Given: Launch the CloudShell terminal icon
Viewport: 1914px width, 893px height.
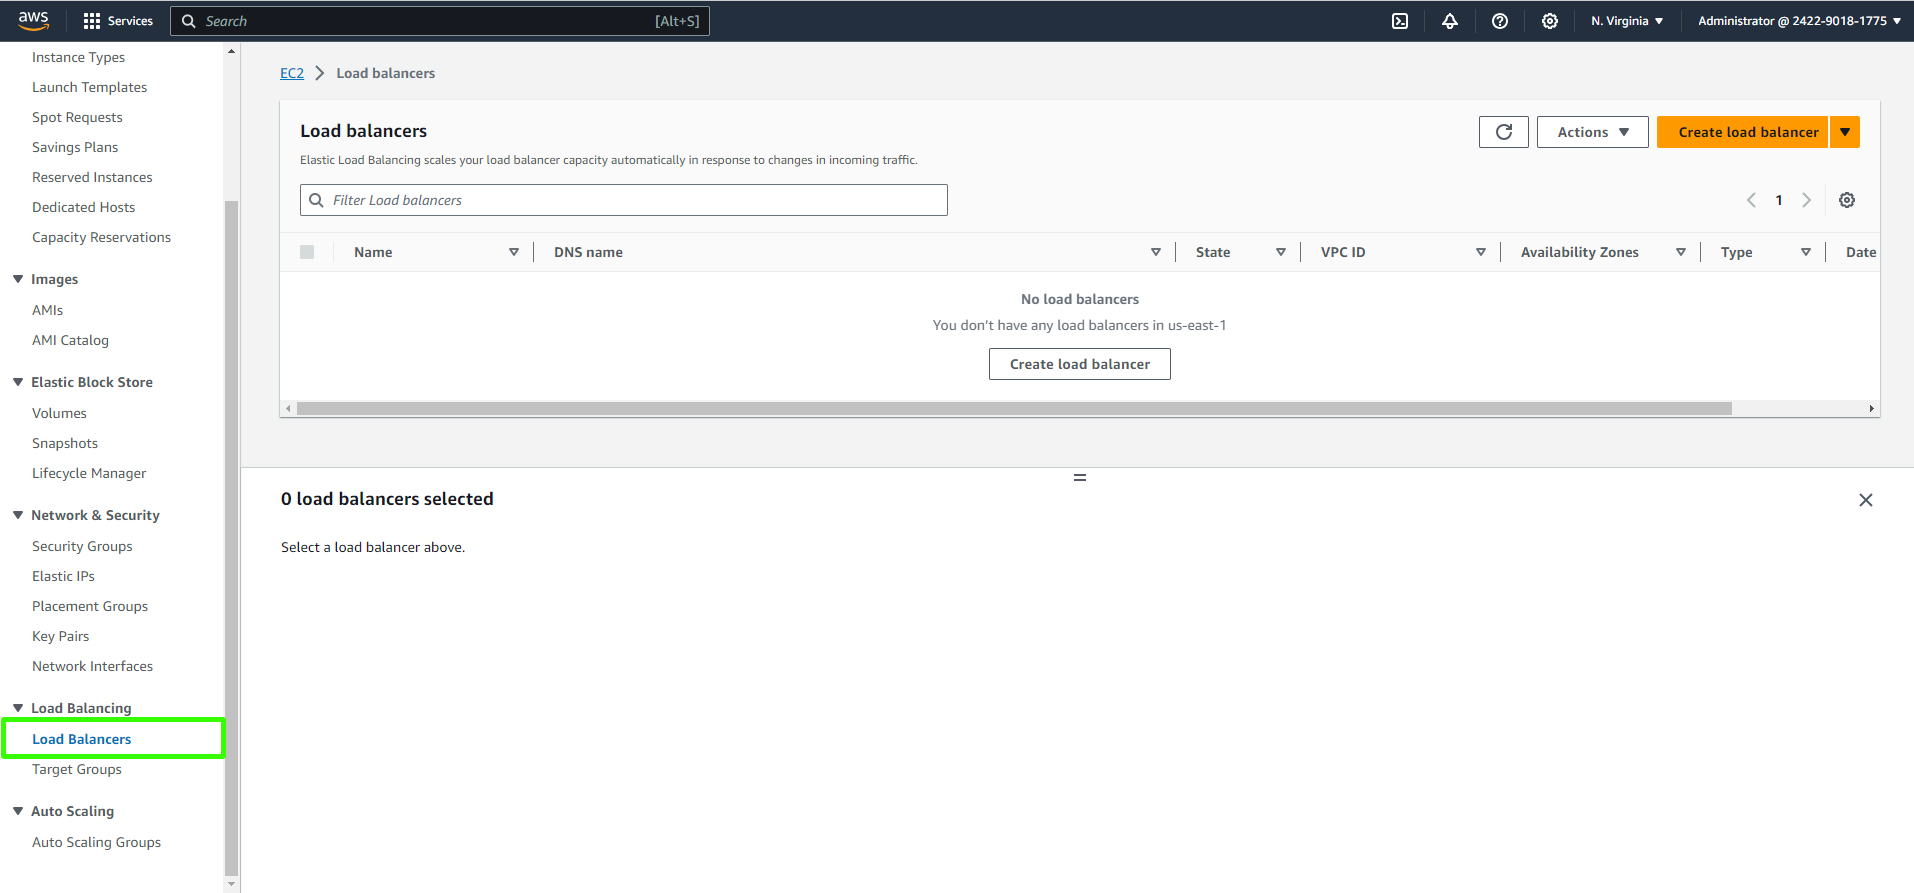Looking at the screenshot, I should 1400,21.
